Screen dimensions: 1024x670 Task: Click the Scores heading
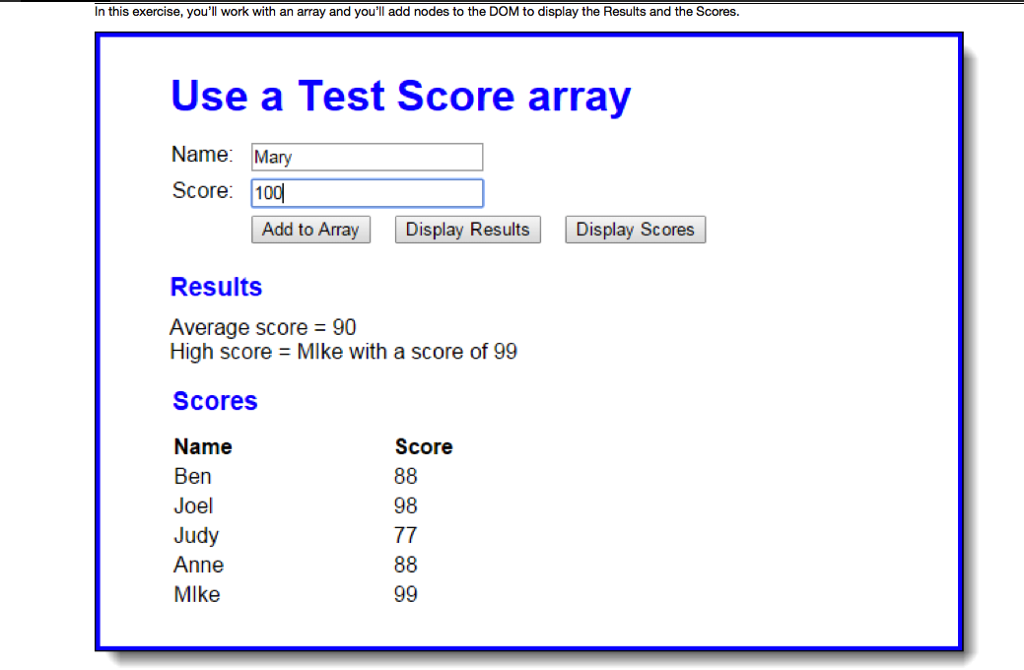214,400
